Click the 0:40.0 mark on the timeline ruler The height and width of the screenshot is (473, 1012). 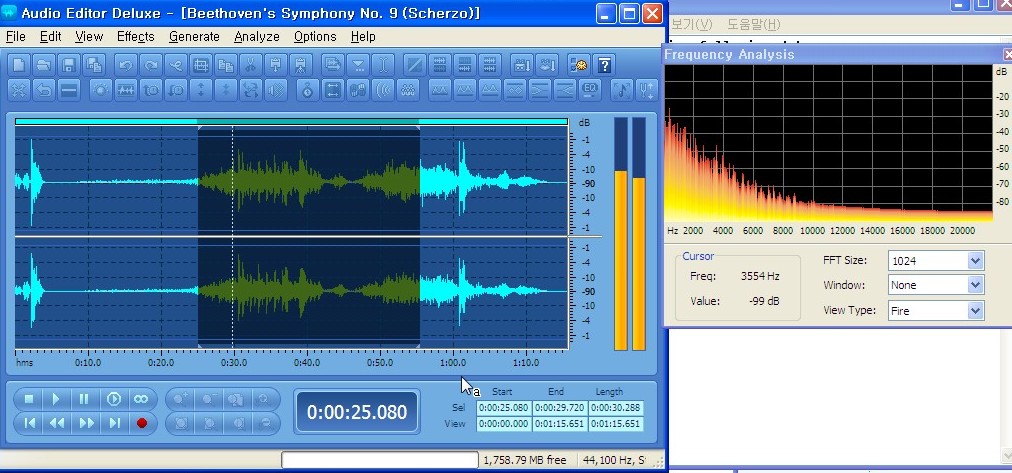(307, 363)
